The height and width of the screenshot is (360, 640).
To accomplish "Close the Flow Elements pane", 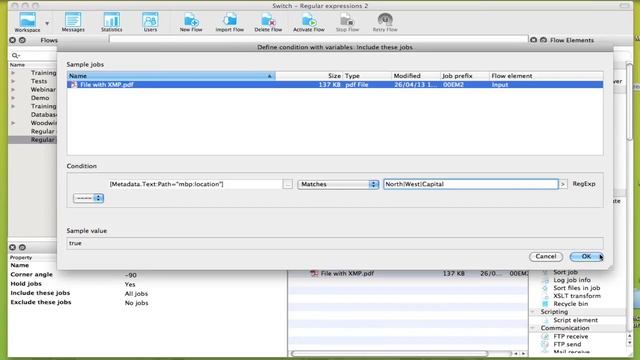I will coord(533,40).
